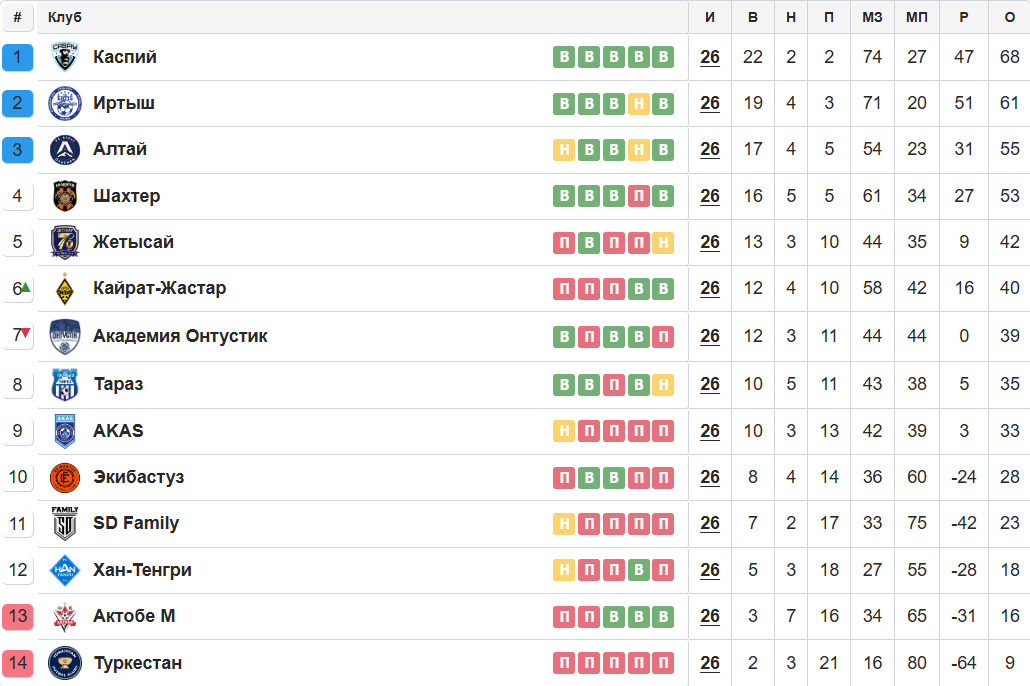This screenshot has width=1030, height=686.
Task: Click the Каспий club logo
Action: 65,57
